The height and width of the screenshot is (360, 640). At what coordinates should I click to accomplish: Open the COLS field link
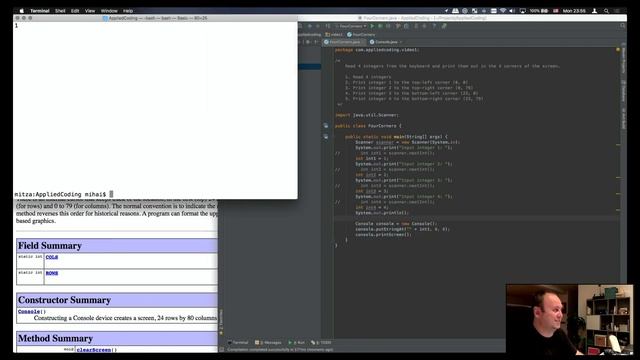[52, 257]
